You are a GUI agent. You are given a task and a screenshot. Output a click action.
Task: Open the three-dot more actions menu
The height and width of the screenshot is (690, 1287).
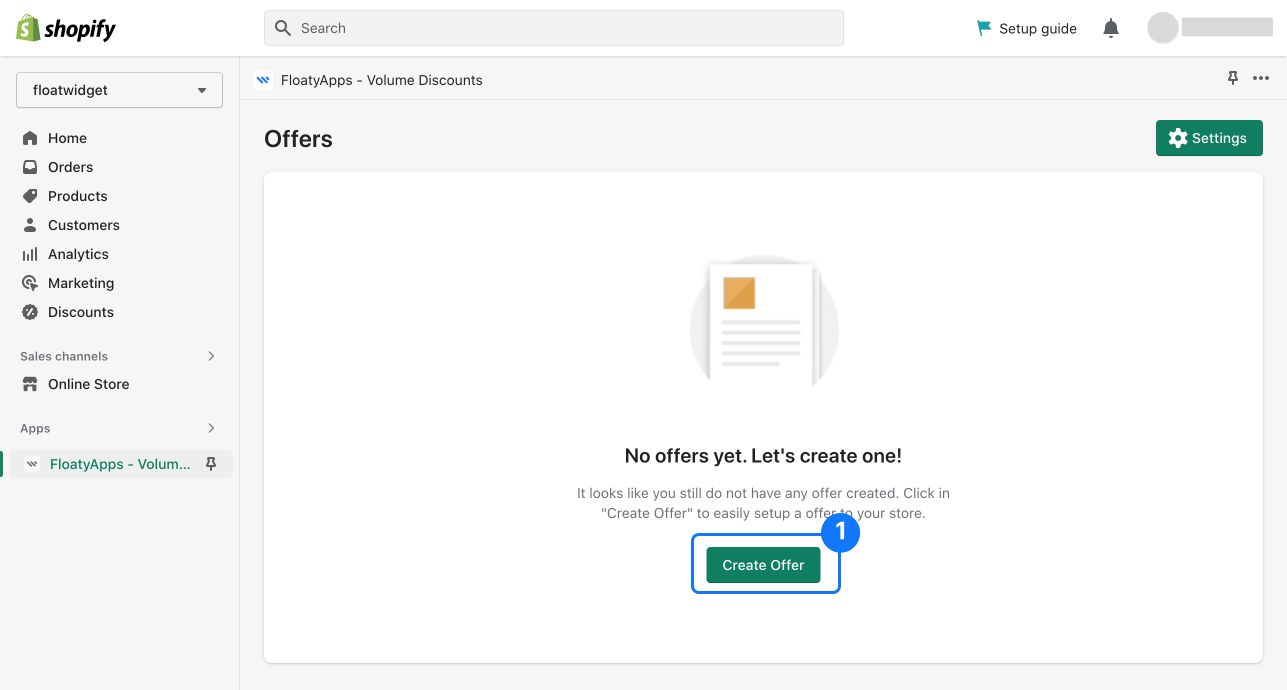click(x=1261, y=79)
